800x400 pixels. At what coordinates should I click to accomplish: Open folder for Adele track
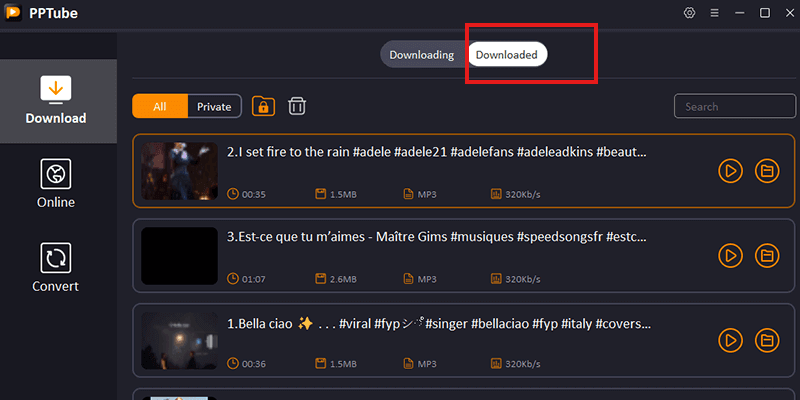767,171
